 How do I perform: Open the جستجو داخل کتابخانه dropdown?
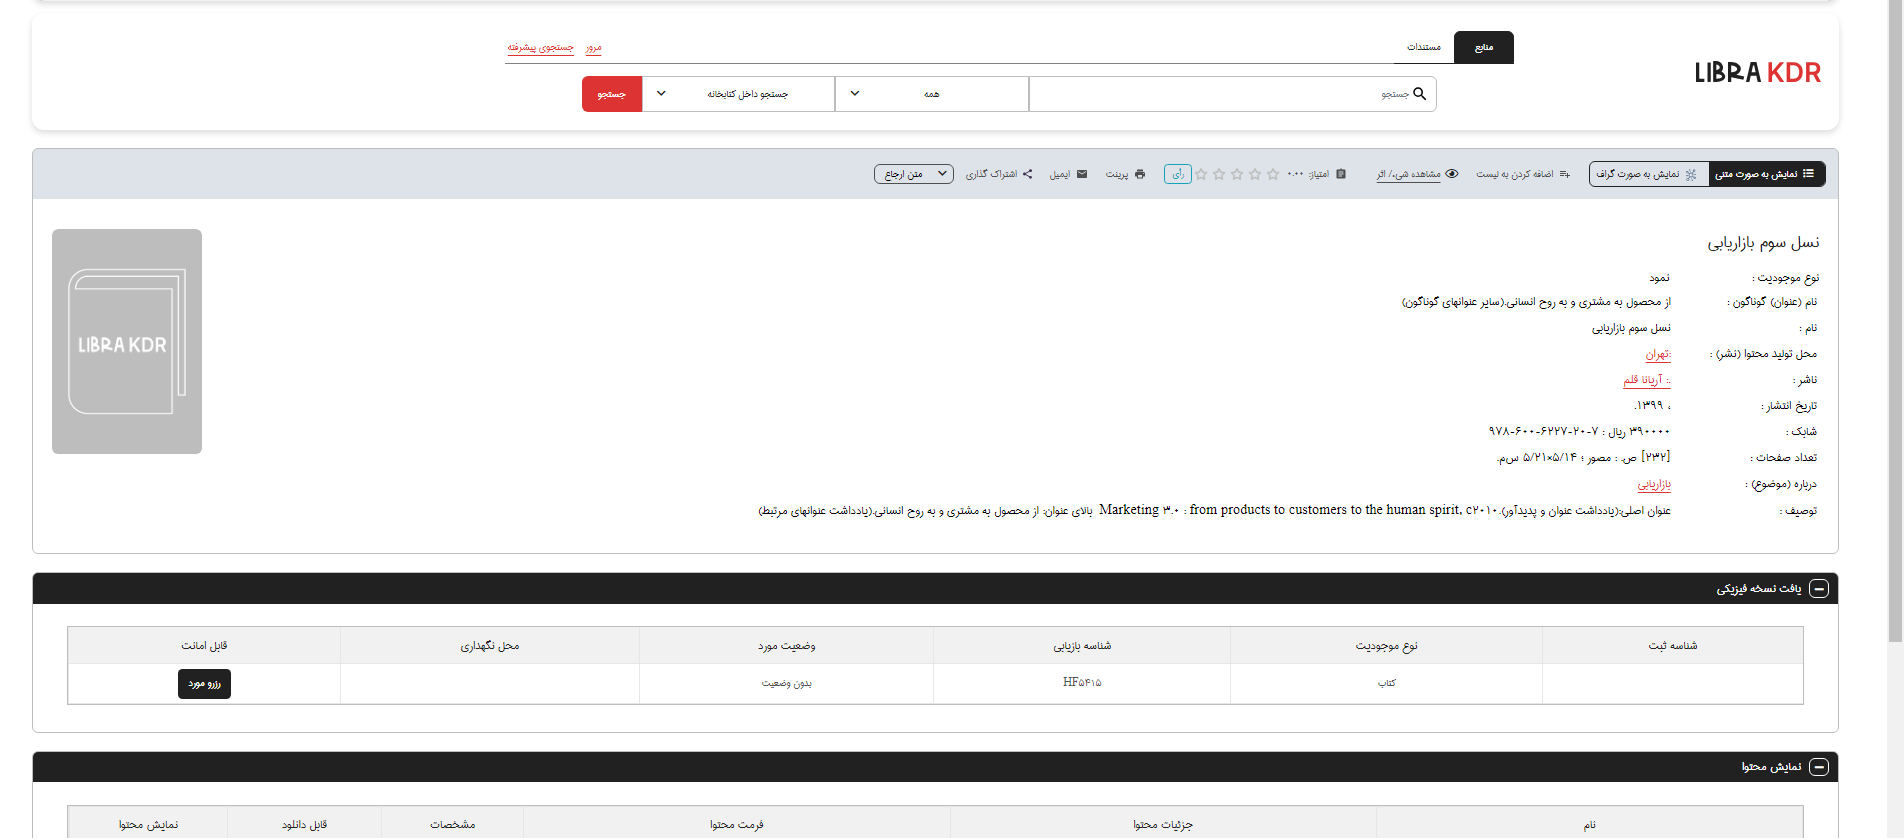tap(738, 94)
